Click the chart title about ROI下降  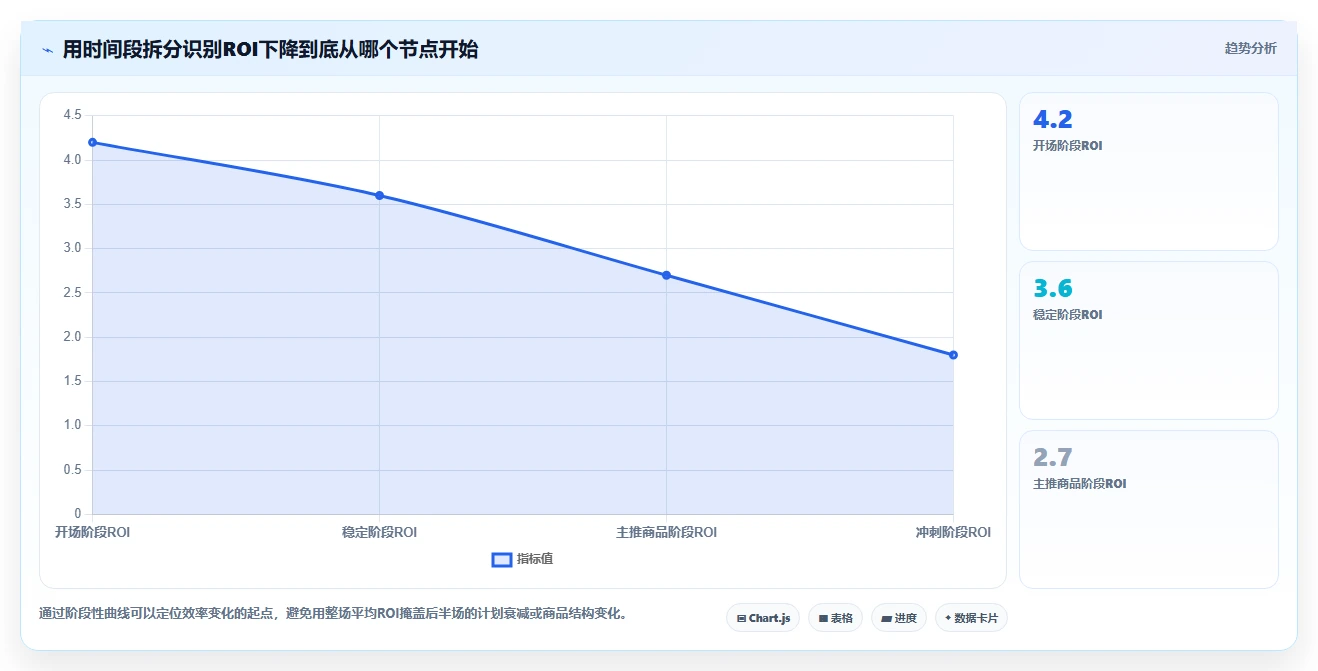pos(270,50)
